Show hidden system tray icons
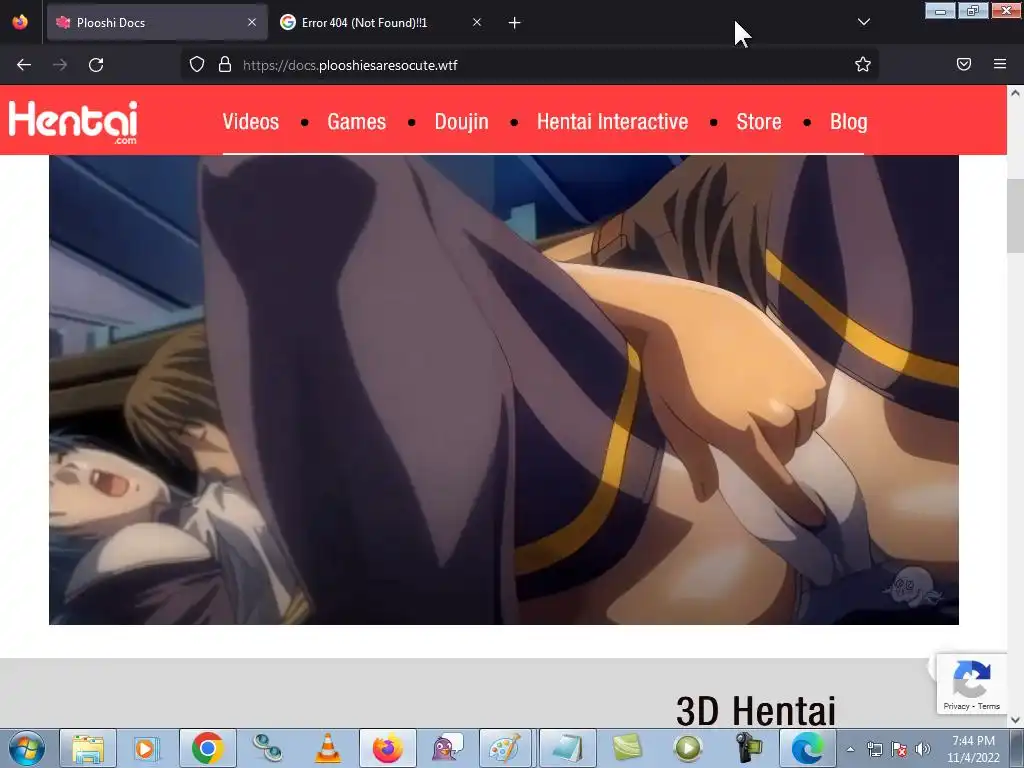Image resolution: width=1024 pixels, height=768 pixels. (x=850, y=749)
